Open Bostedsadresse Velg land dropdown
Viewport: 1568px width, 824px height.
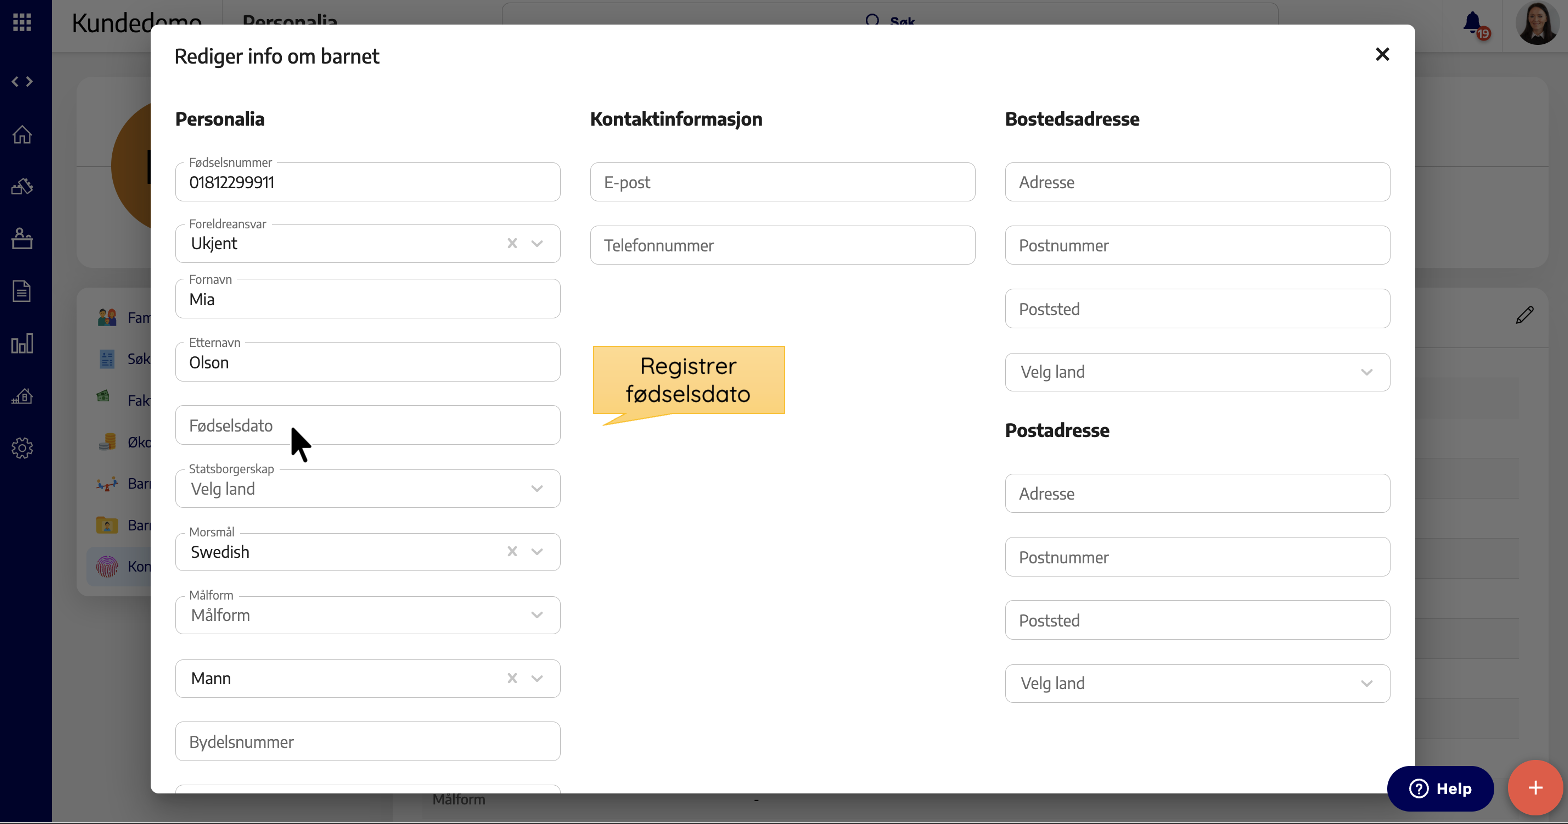tap(1197, 372)
